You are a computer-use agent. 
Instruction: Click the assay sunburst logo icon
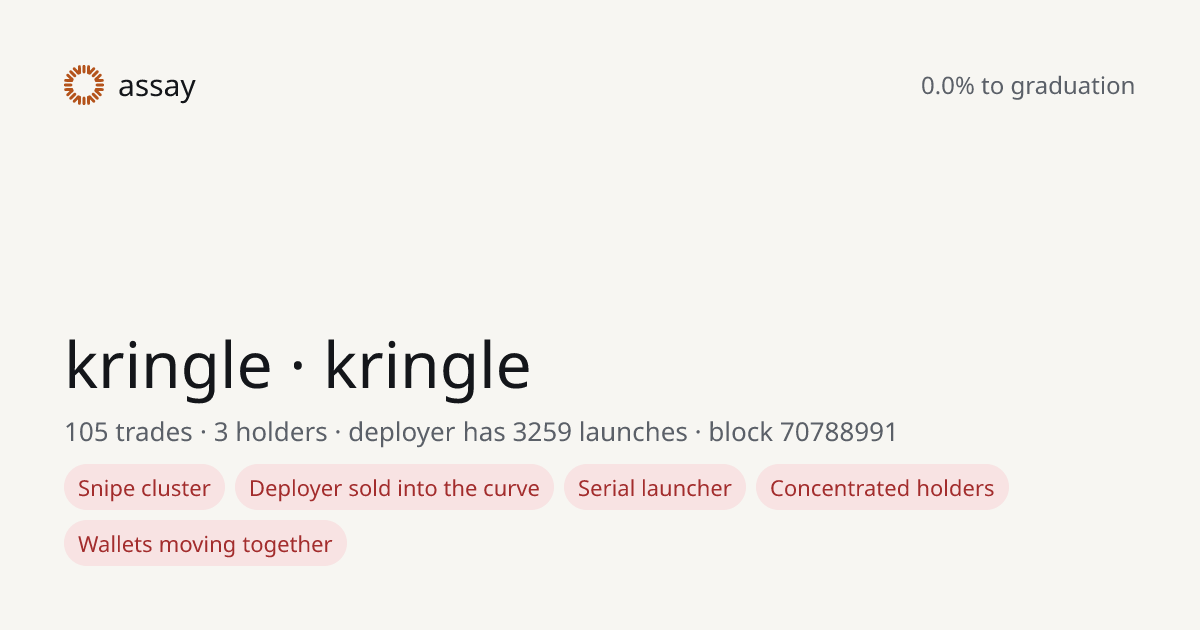pyautogui.click(x=84, y=85)
